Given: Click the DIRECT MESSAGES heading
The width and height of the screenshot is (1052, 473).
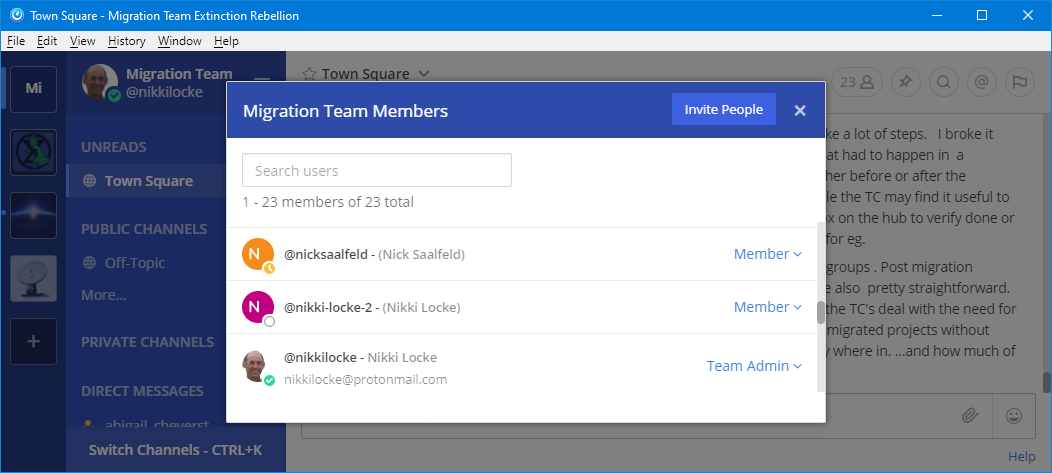Looking at the screenshot, I should click(x=142, y=390).
